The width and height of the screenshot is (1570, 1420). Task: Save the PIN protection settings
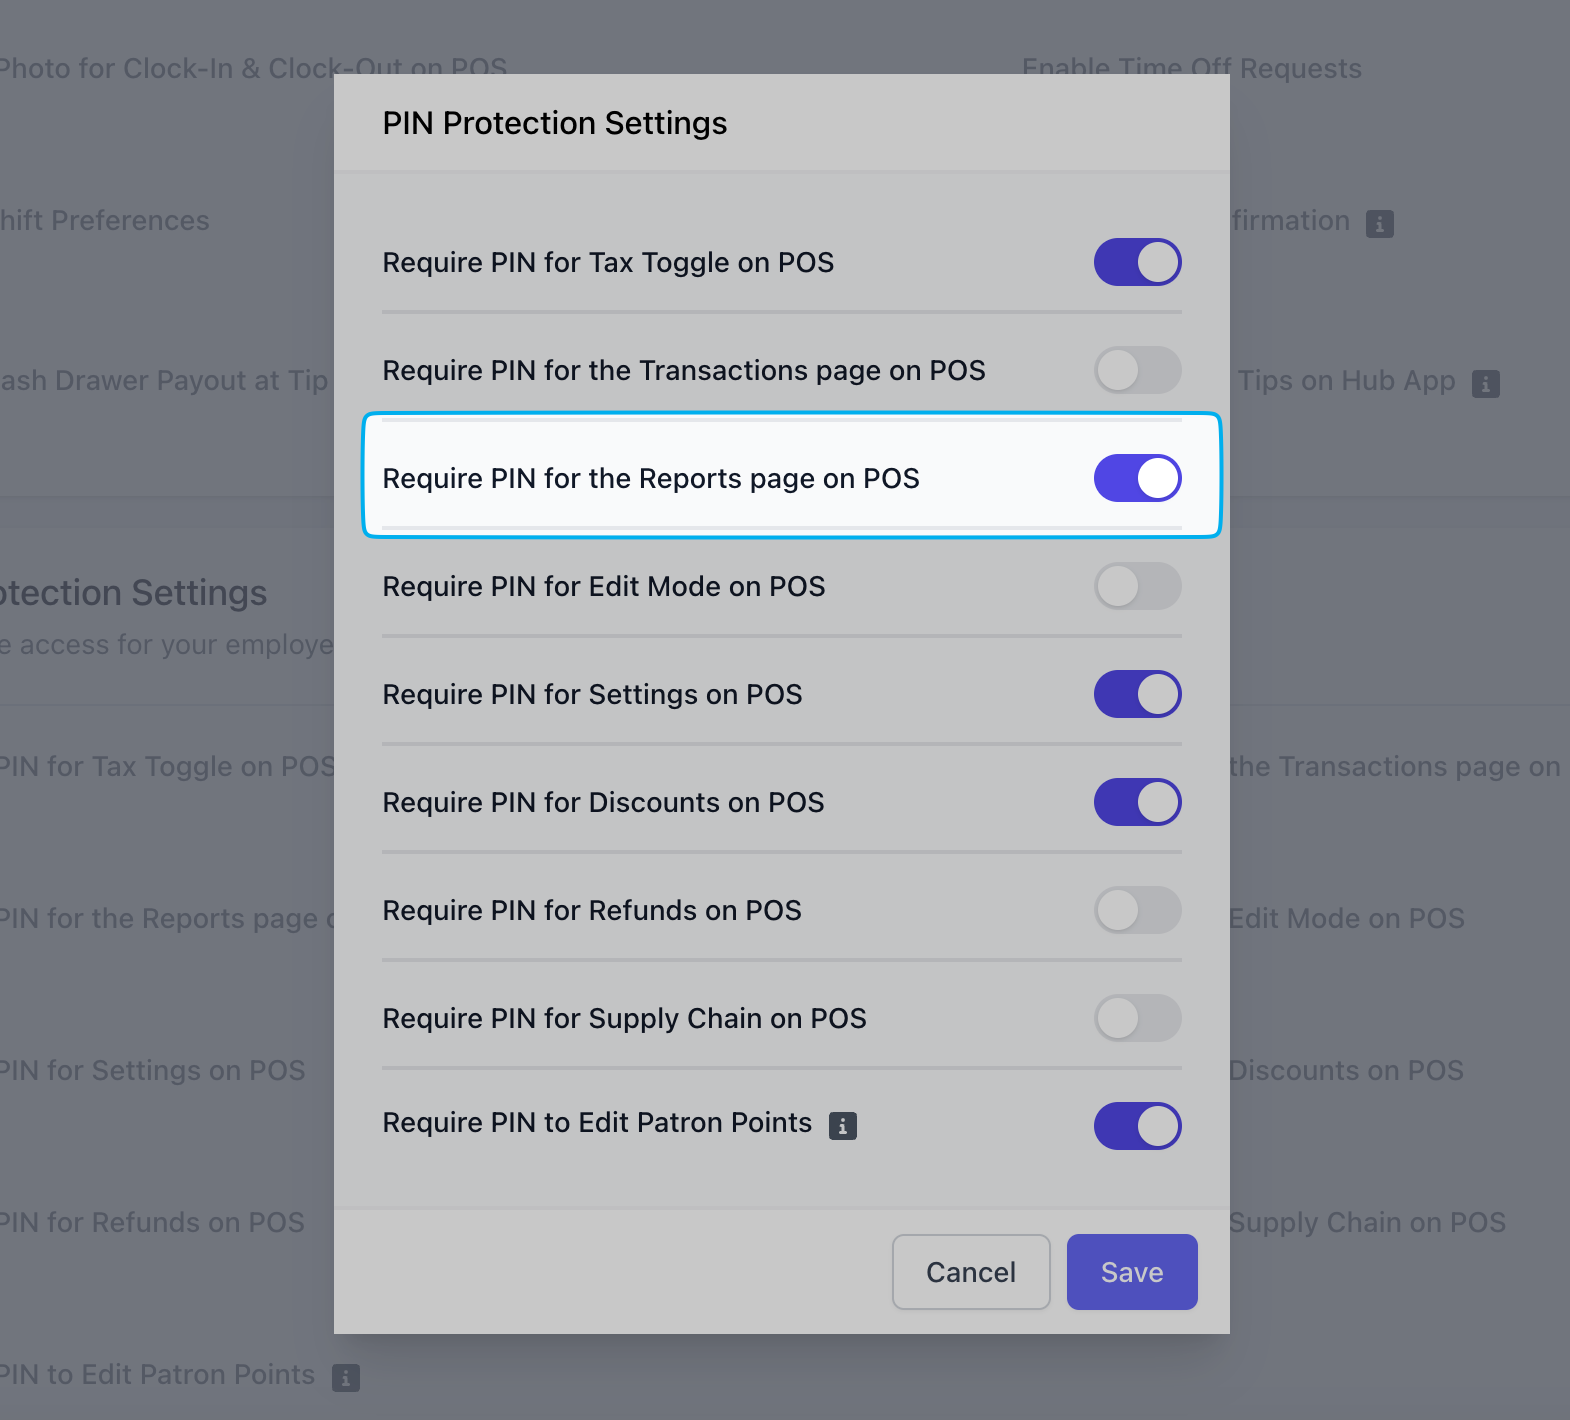(1131, 1272)
